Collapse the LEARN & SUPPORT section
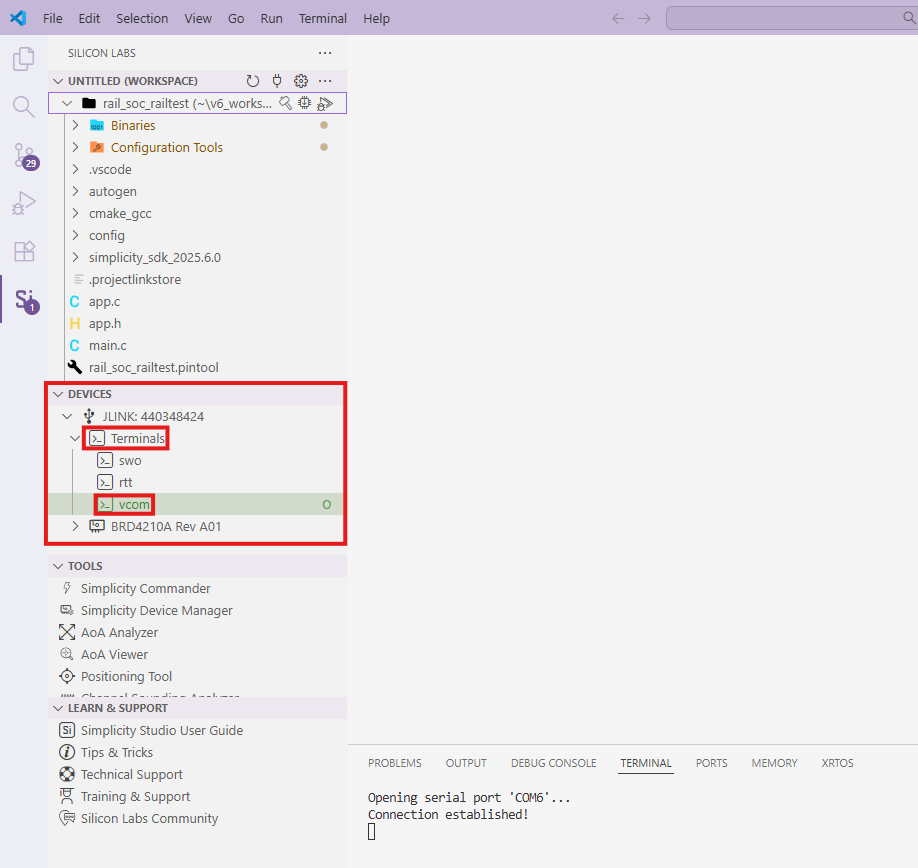This screenshot has width=918, height=868. (58, 708)
